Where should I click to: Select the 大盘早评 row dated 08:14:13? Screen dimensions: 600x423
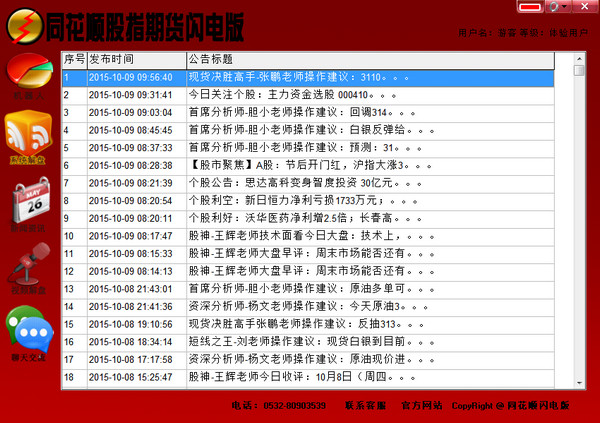coord(308,271)
